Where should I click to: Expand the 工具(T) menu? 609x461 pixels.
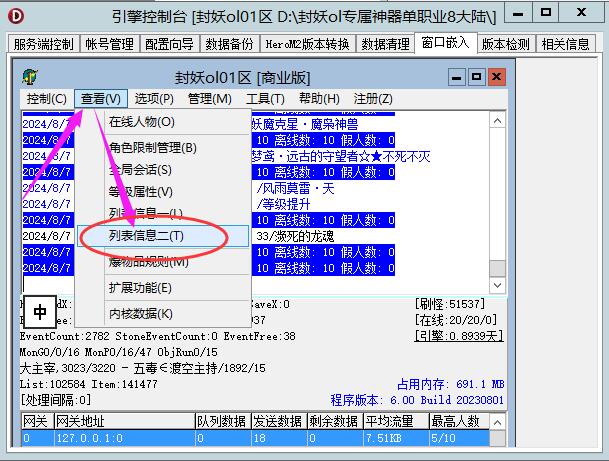[265, 99]
